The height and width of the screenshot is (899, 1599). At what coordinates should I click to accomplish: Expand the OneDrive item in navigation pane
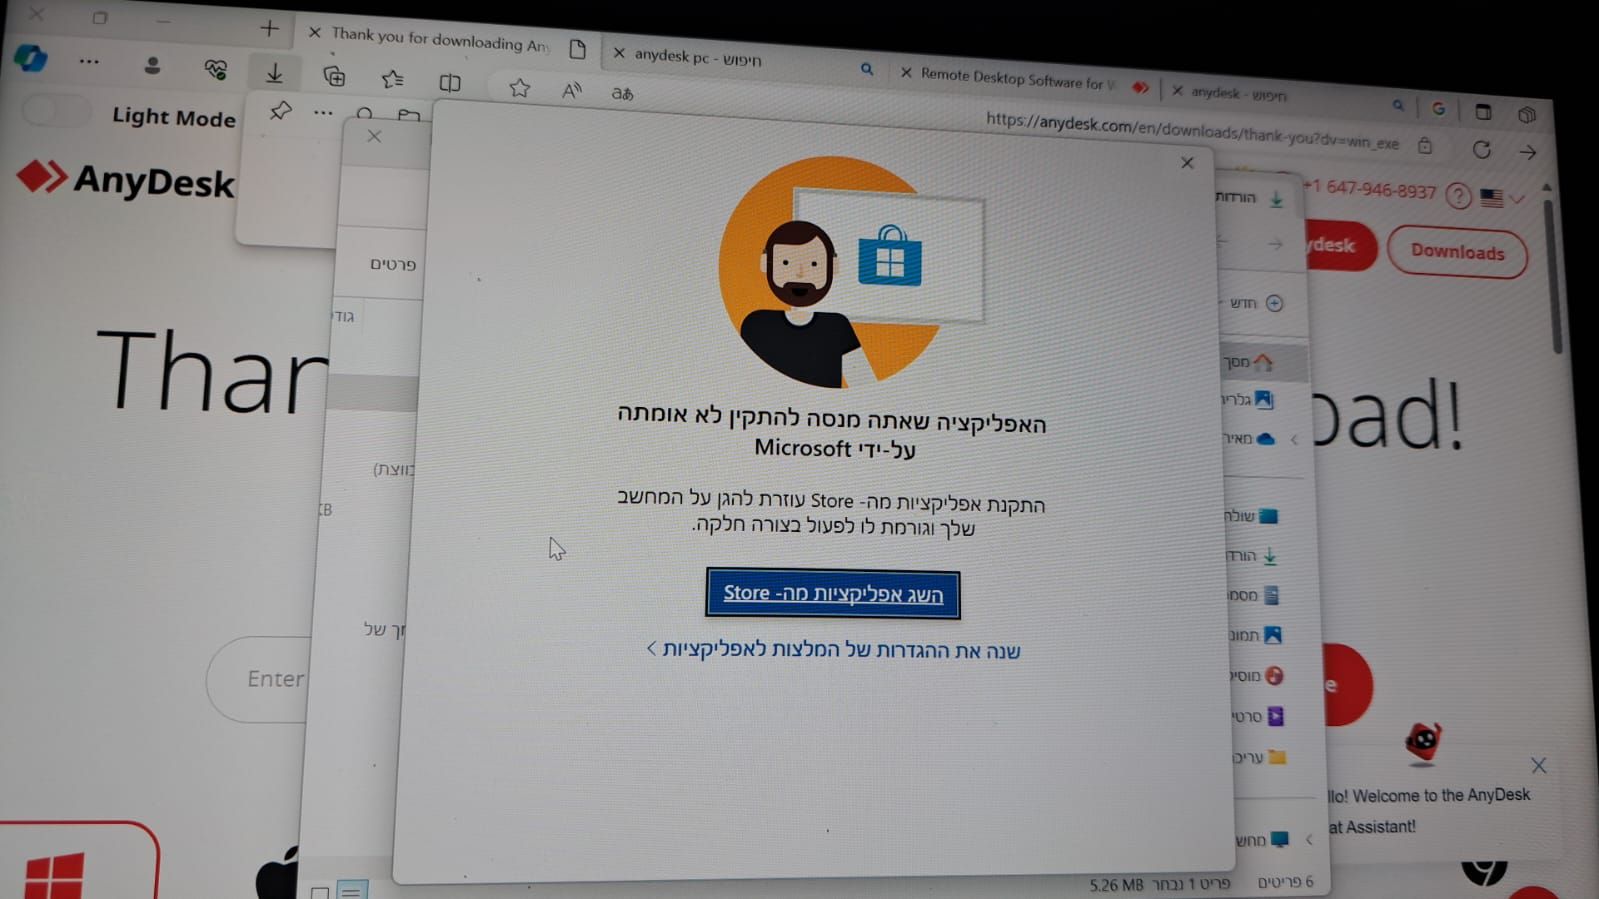(x=1294, y=439)
